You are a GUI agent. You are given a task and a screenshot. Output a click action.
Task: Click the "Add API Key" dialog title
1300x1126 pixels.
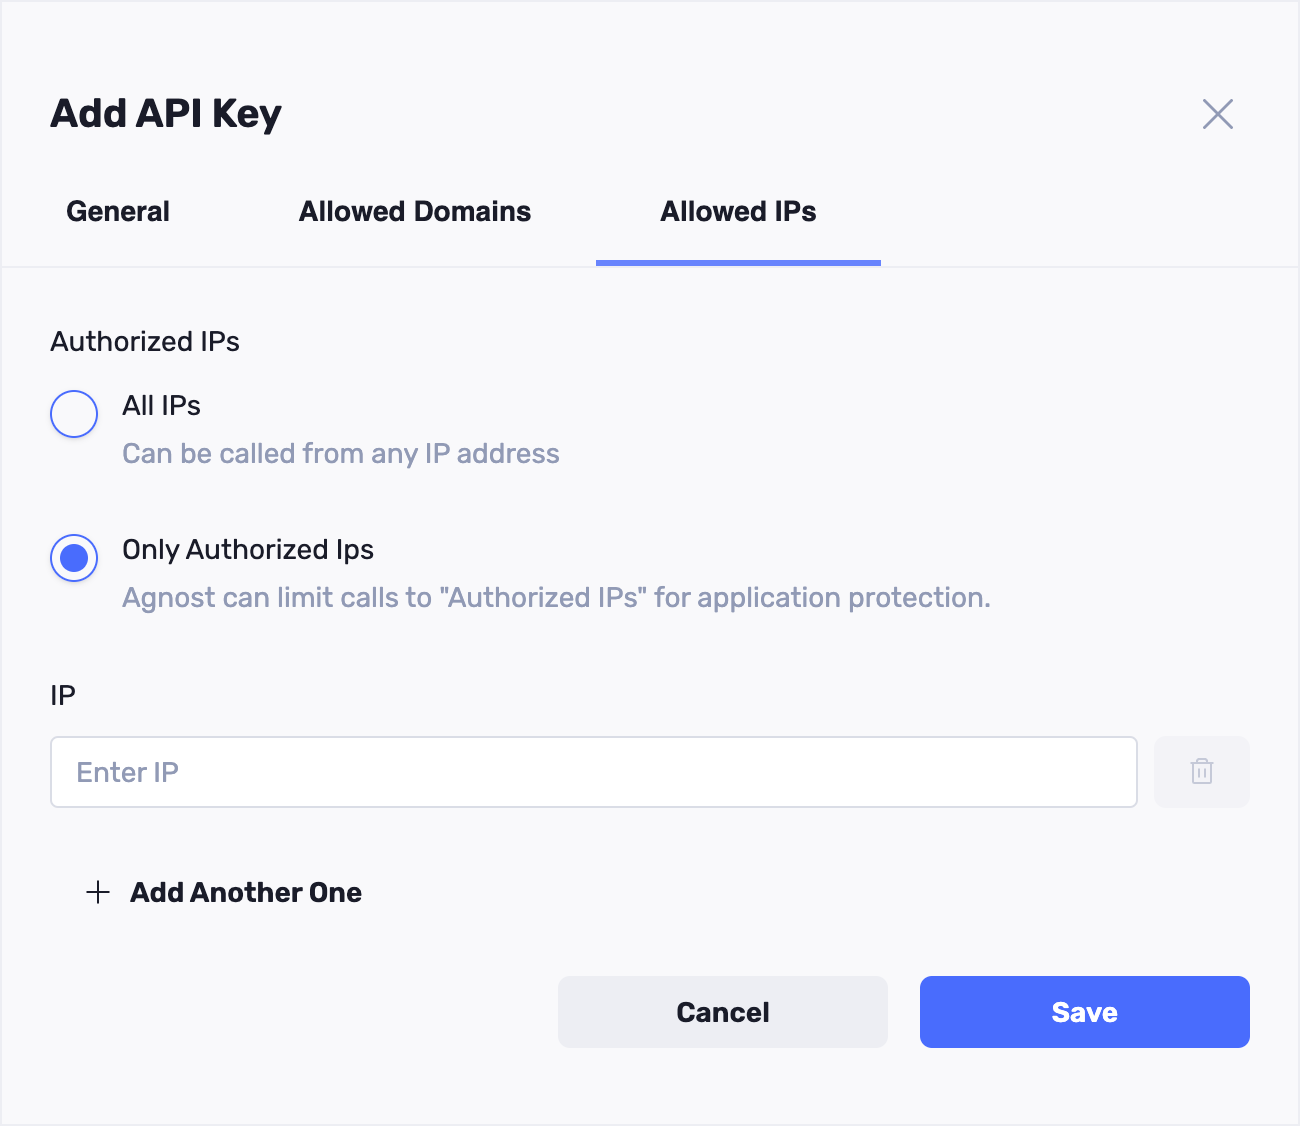click(166, 114)
